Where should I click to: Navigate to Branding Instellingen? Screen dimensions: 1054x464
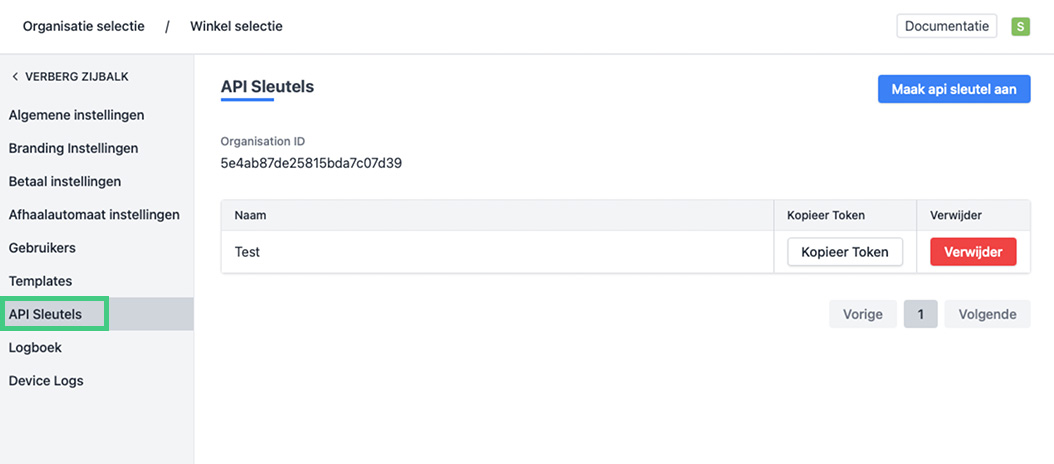point(73,148)
